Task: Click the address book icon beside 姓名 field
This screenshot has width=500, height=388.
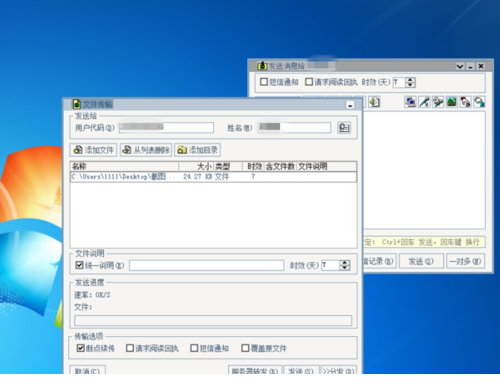Action: coord(344,128)
